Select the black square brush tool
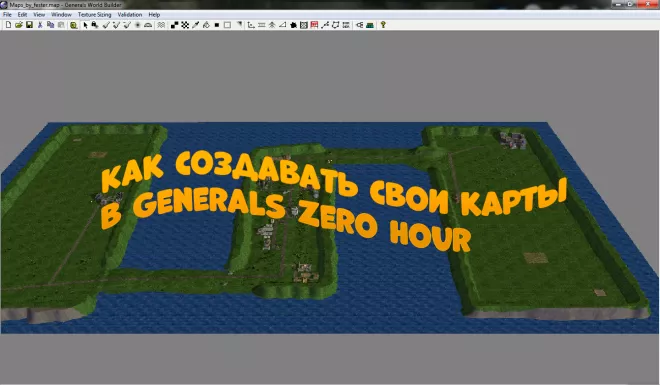Screen dimensions: 660x385 [217, 25]
